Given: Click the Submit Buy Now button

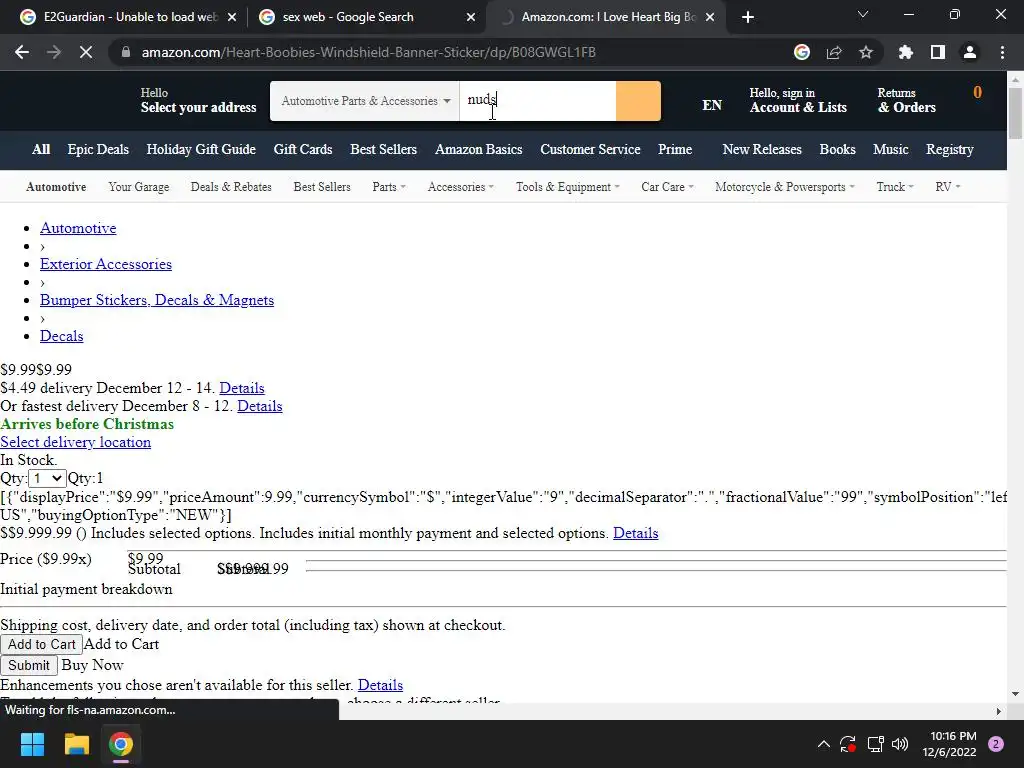Looking at the screenshot, I should (29, 665).
